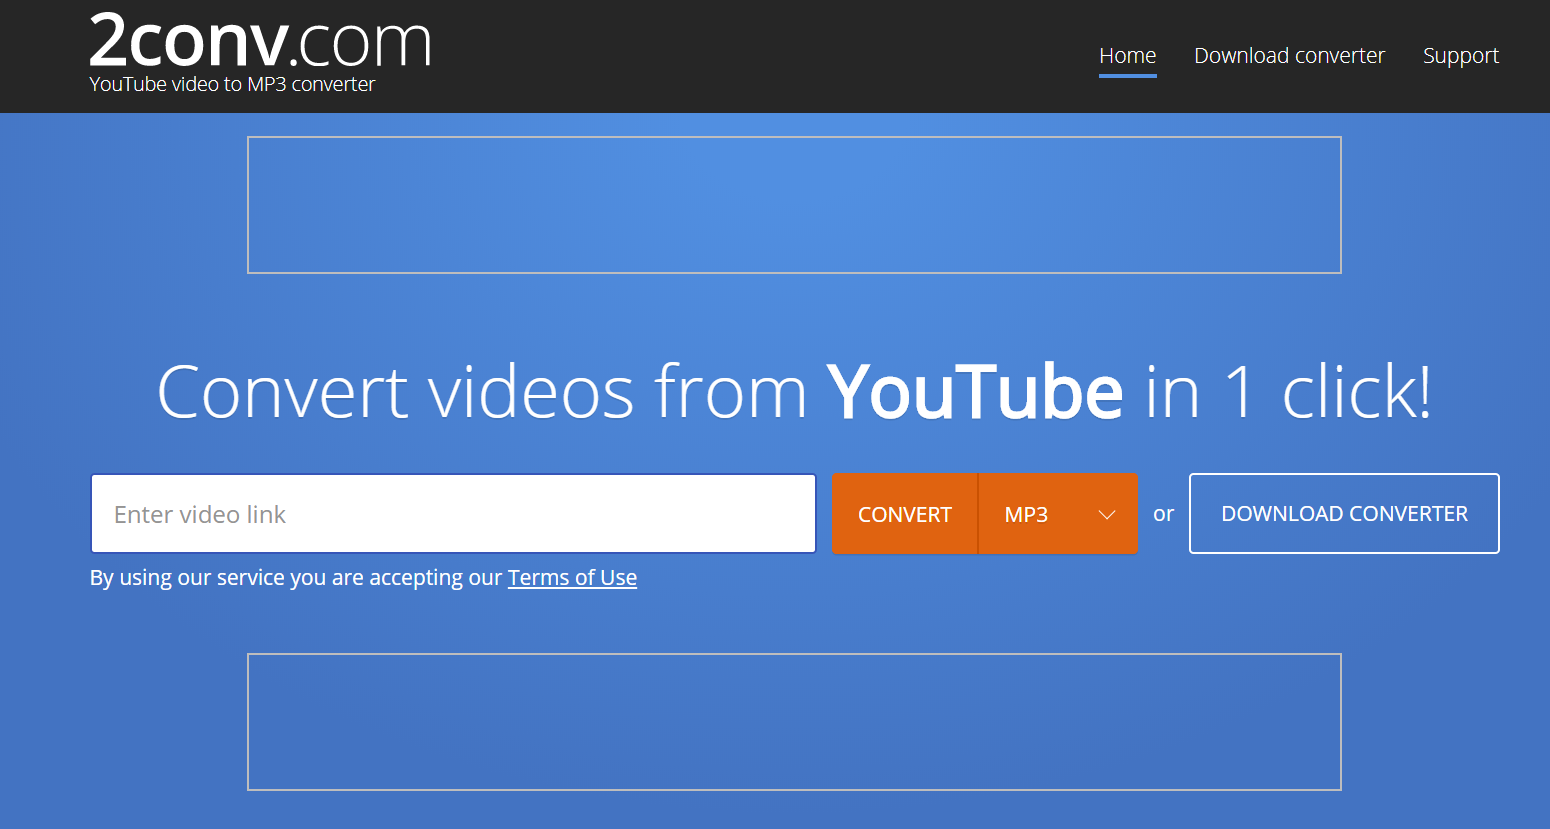
Task: Open the 2conv.com logo link
Action: pyautogui.click(x=260, y=42)
